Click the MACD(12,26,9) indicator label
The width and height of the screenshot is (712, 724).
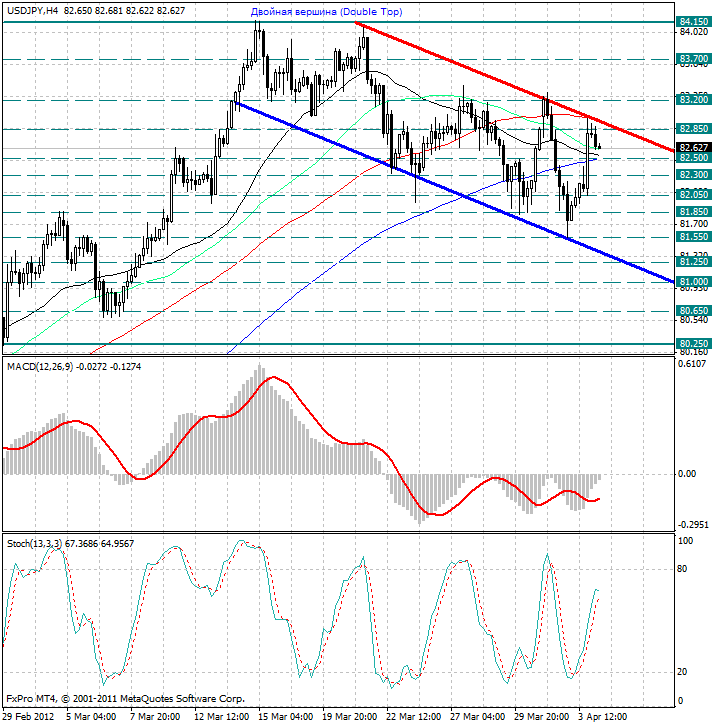pos(40,367)
